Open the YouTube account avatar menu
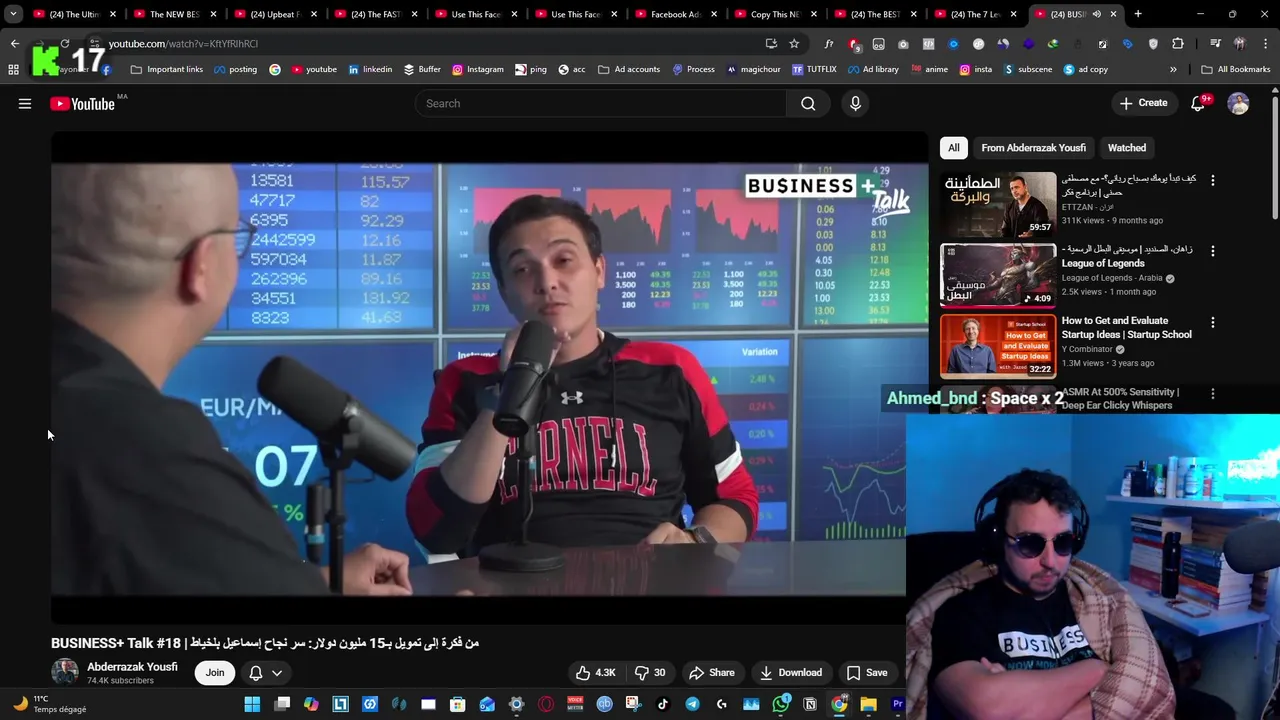This screenshot has height=720, width=1280. point(1238,103)
